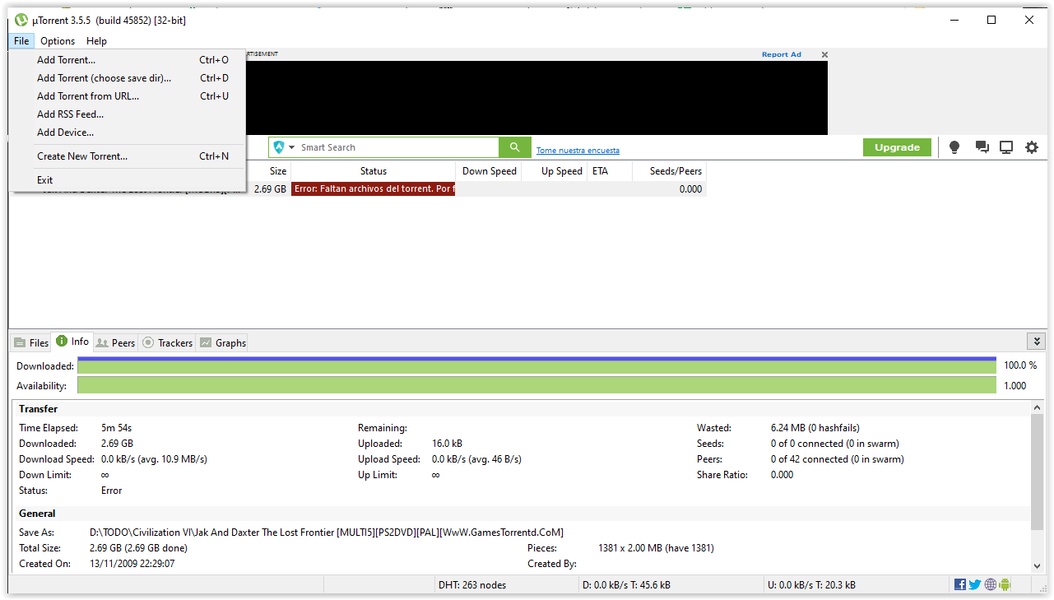Click the Android icon in the status bar
The image size is (1054, 600).
click(1005, 585)
